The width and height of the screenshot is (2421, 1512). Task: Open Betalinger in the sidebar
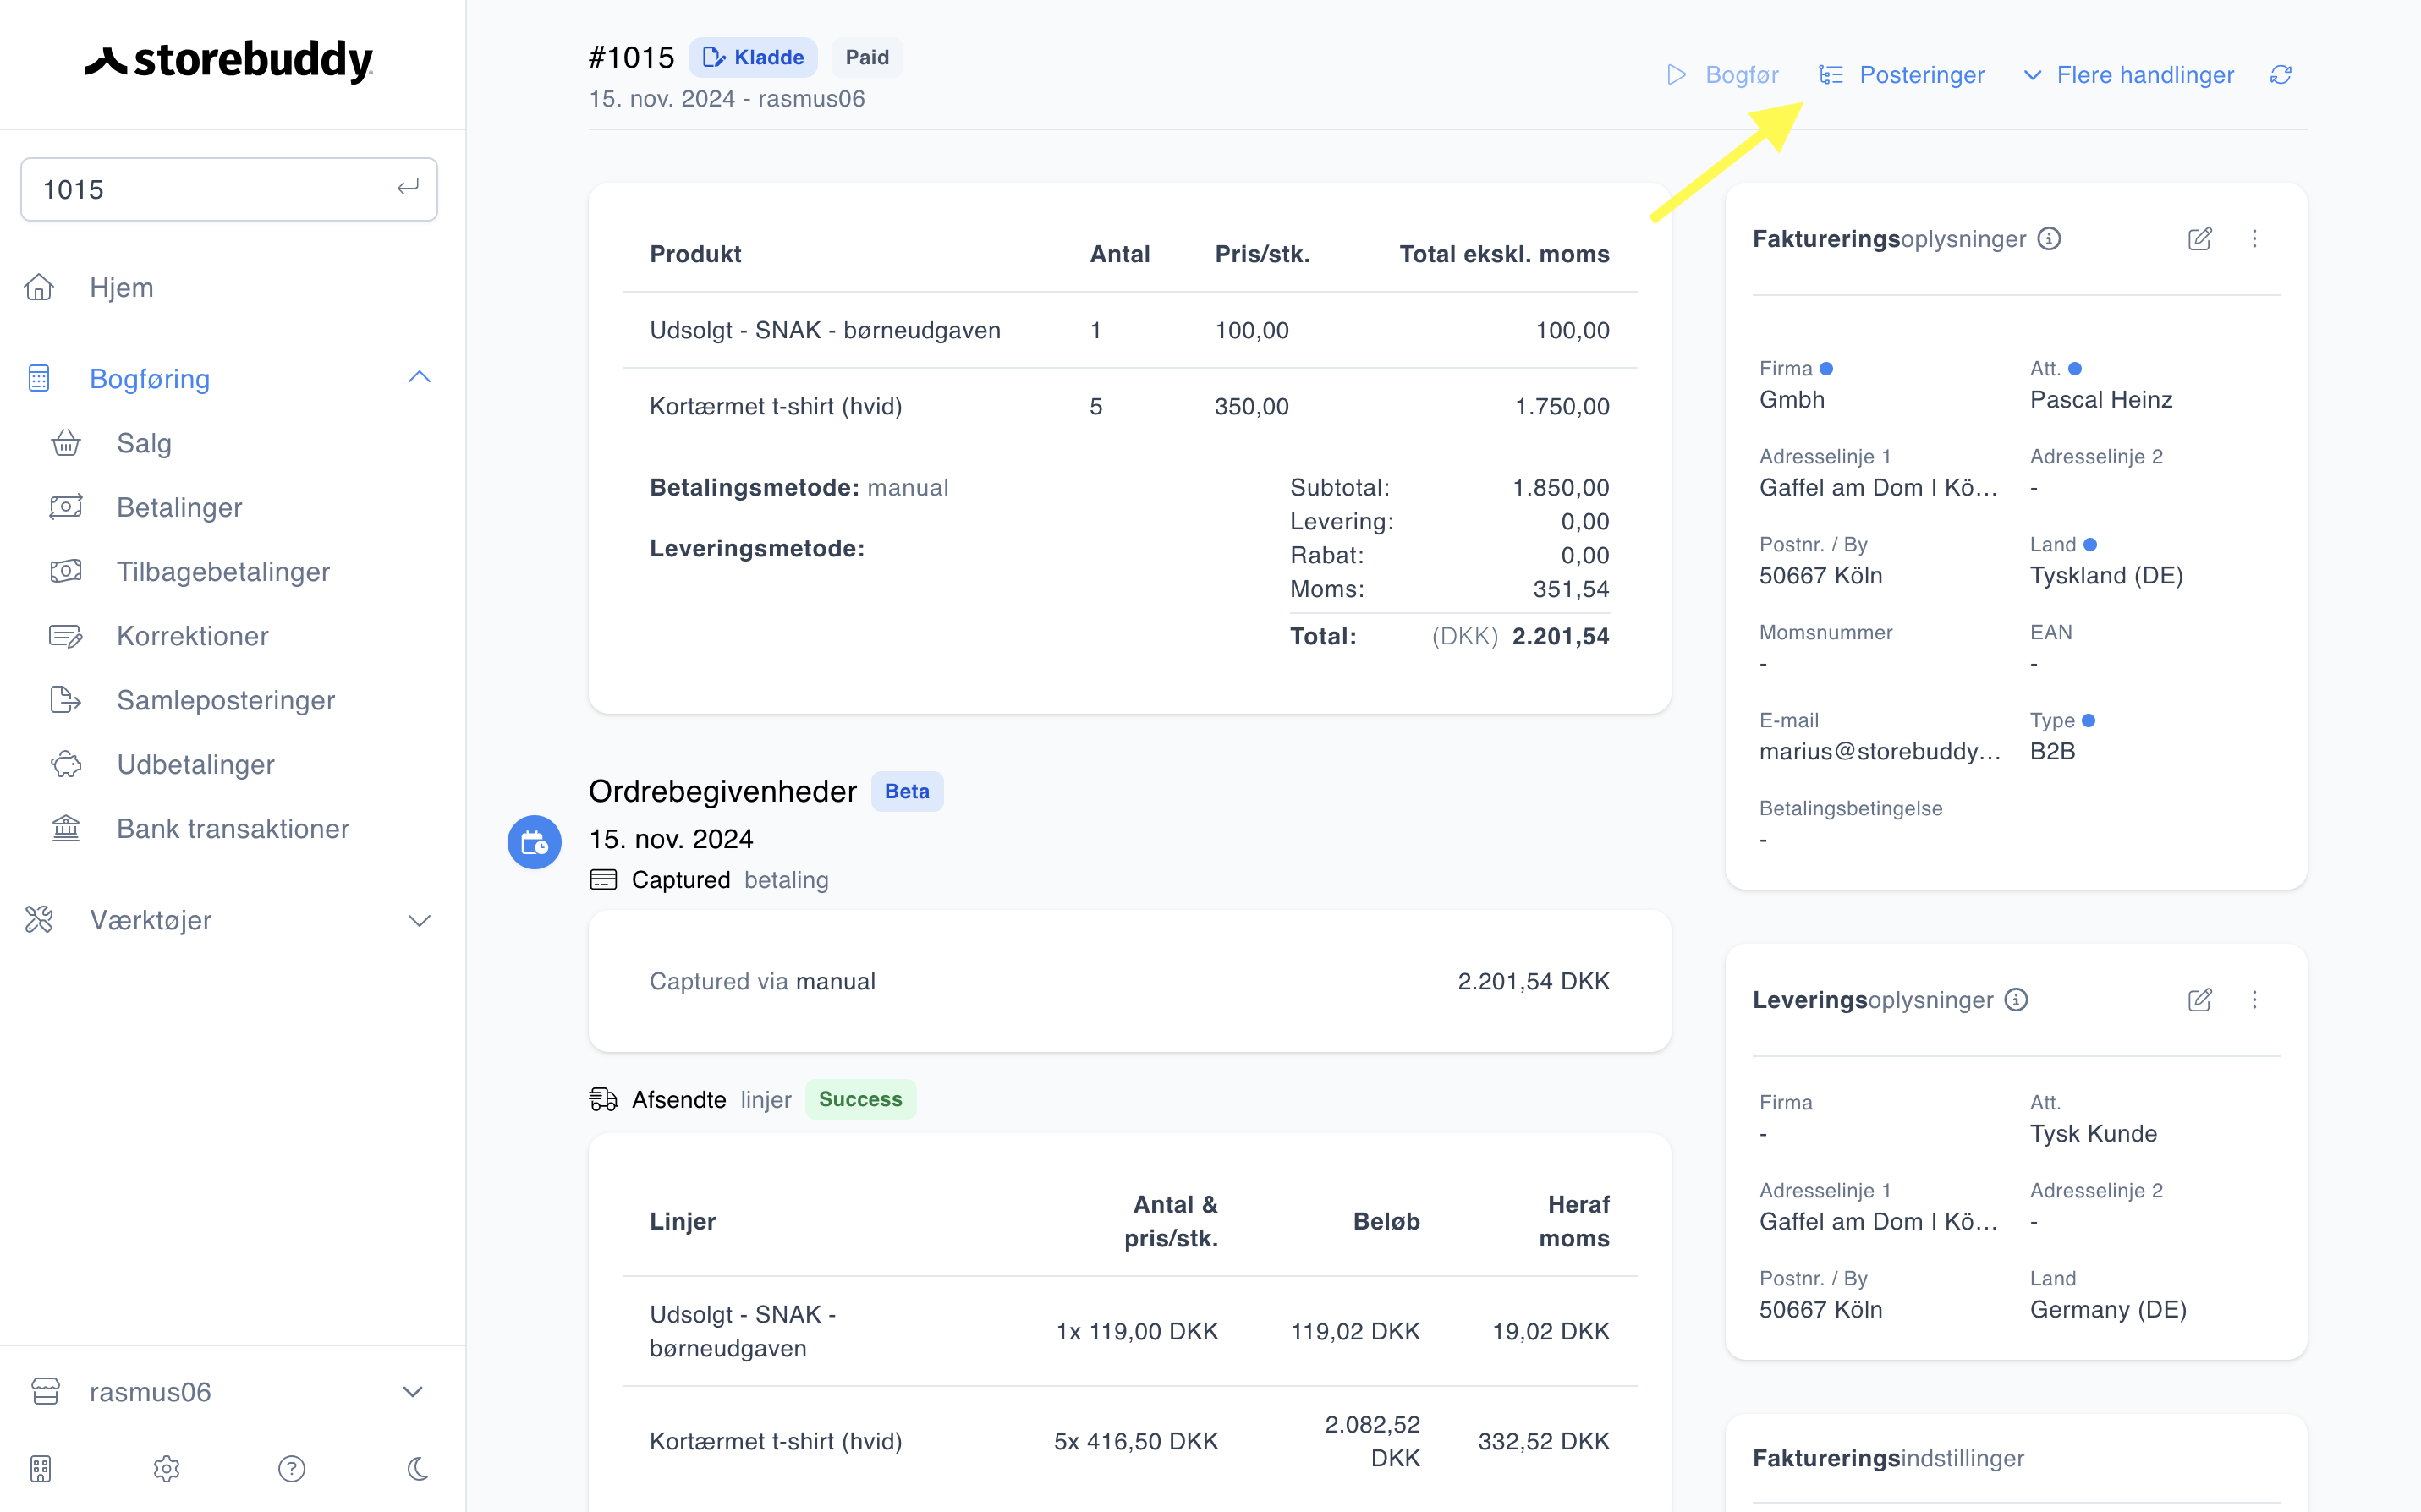click(x=179, y=507)
